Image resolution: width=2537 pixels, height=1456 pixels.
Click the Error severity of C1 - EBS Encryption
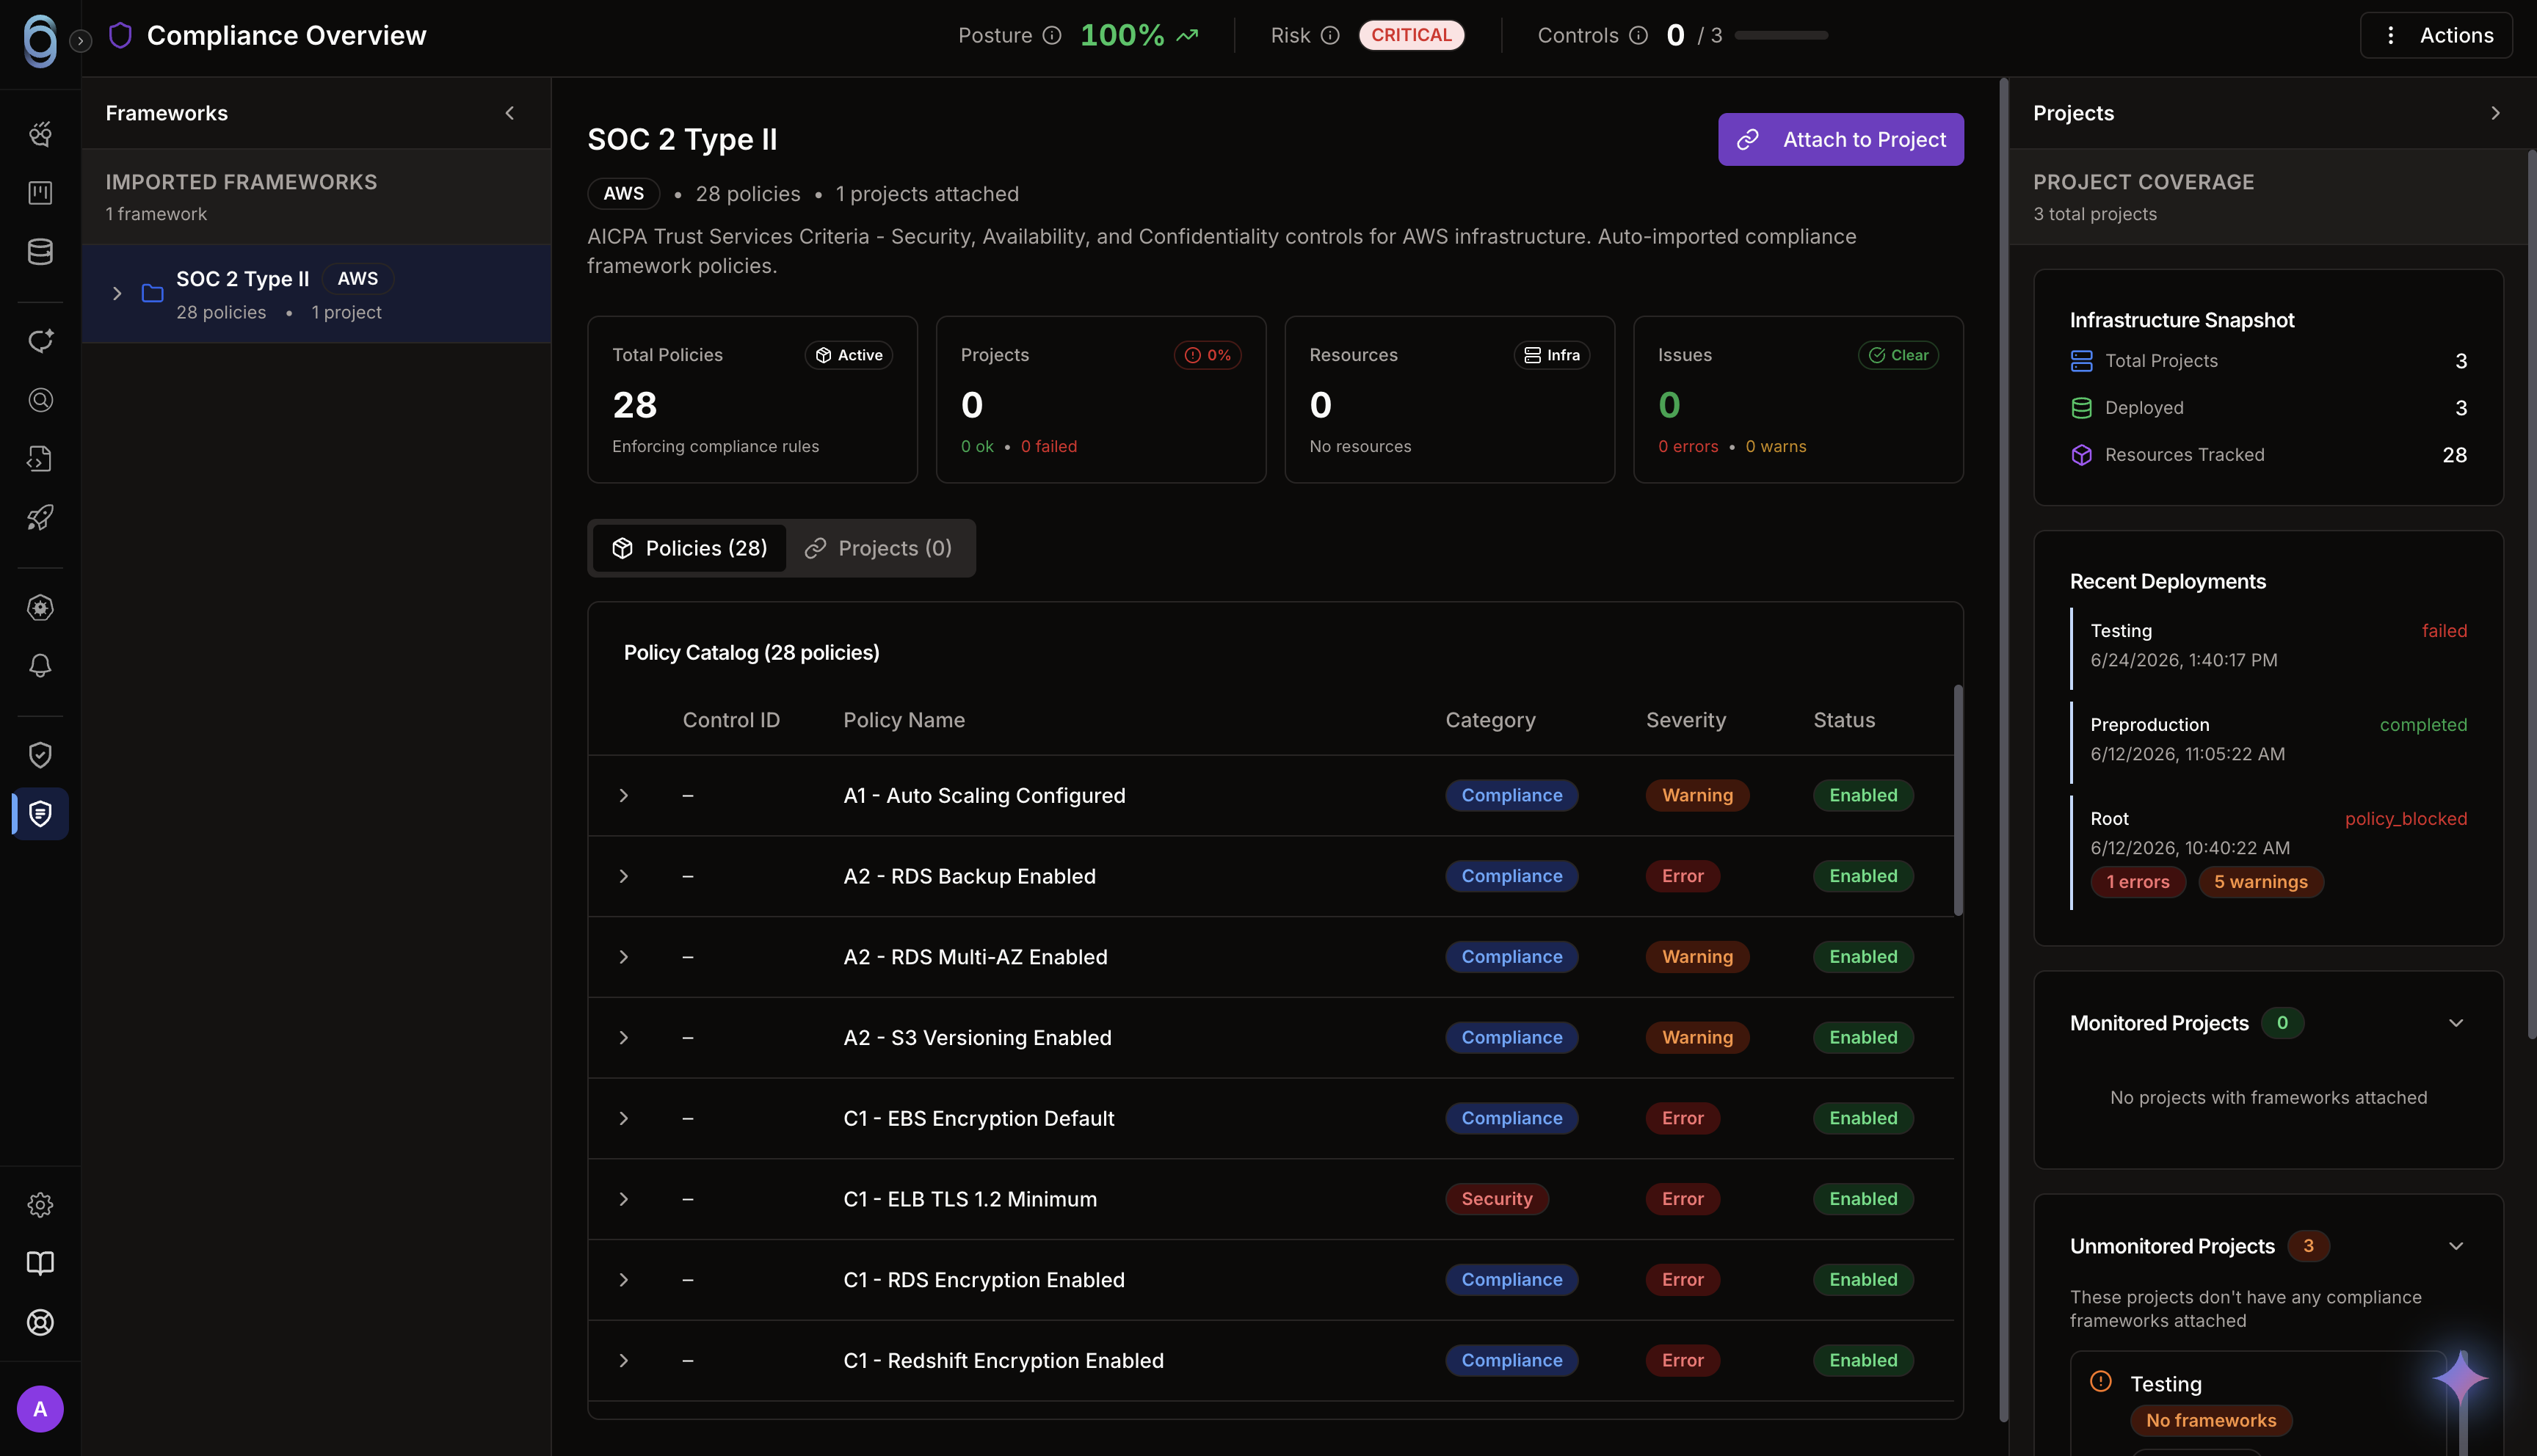[x=1683, y=1119]
